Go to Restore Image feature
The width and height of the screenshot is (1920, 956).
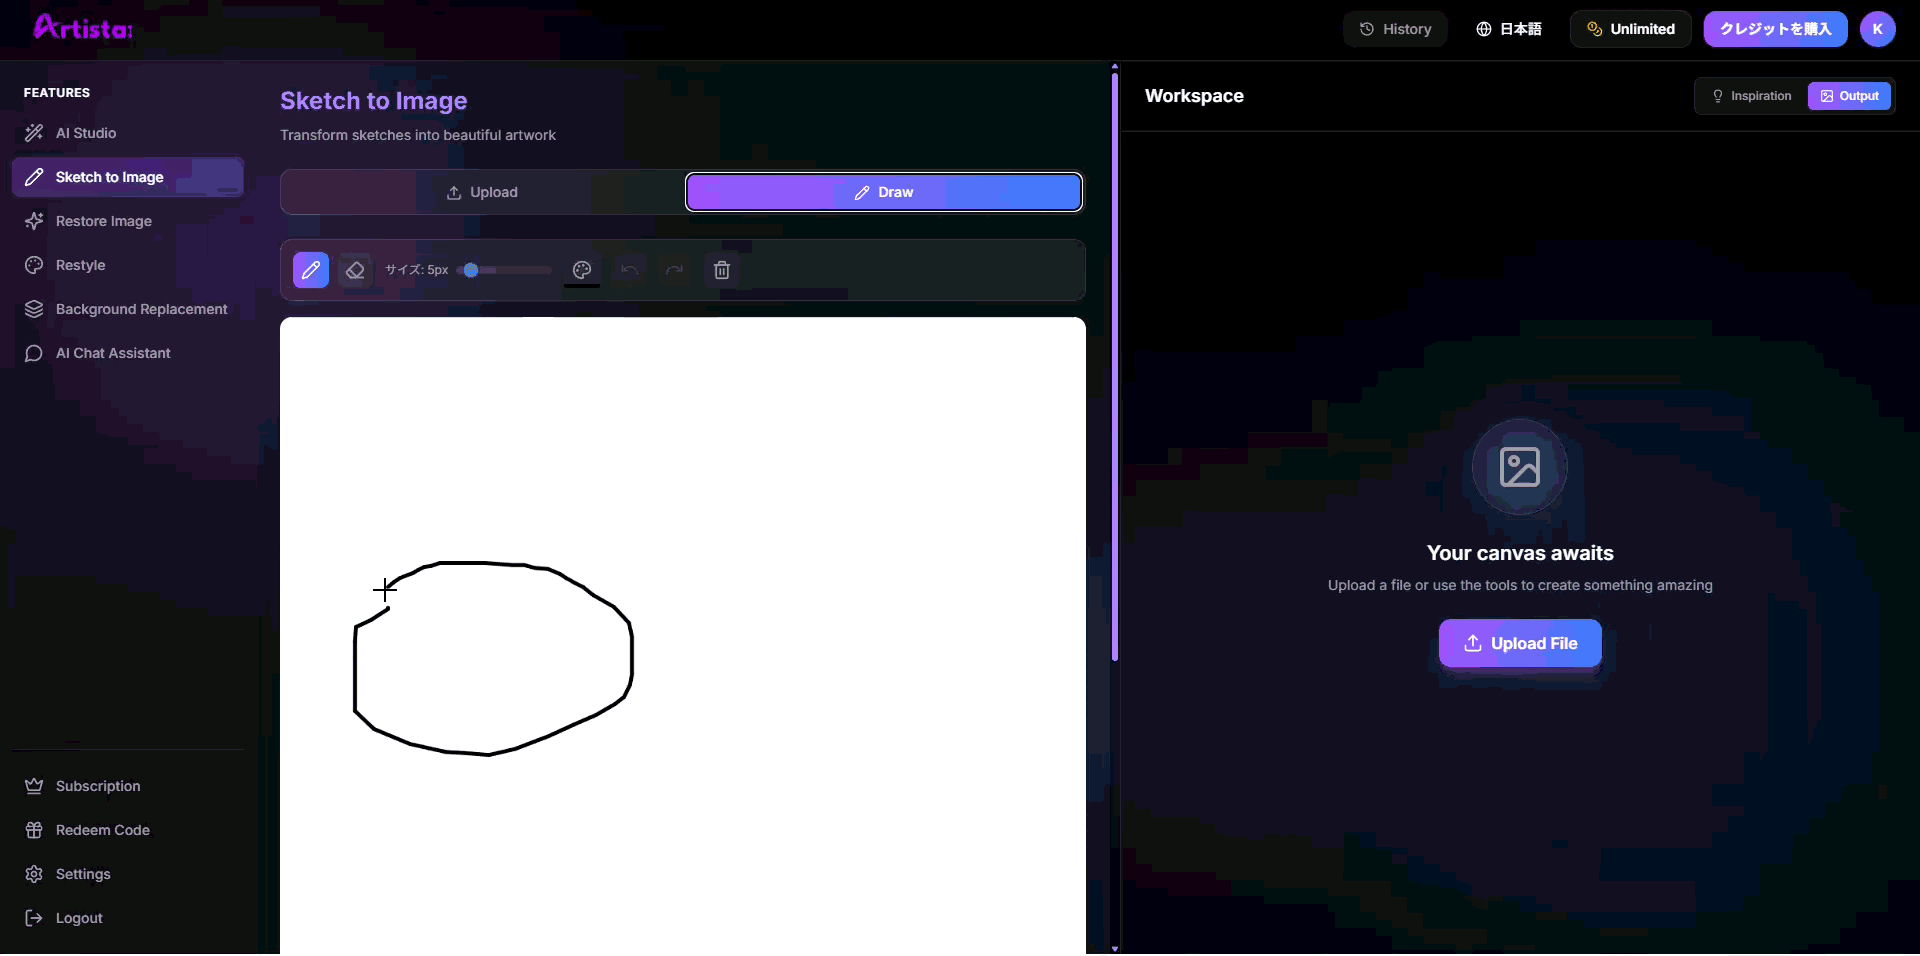(104, 221)
